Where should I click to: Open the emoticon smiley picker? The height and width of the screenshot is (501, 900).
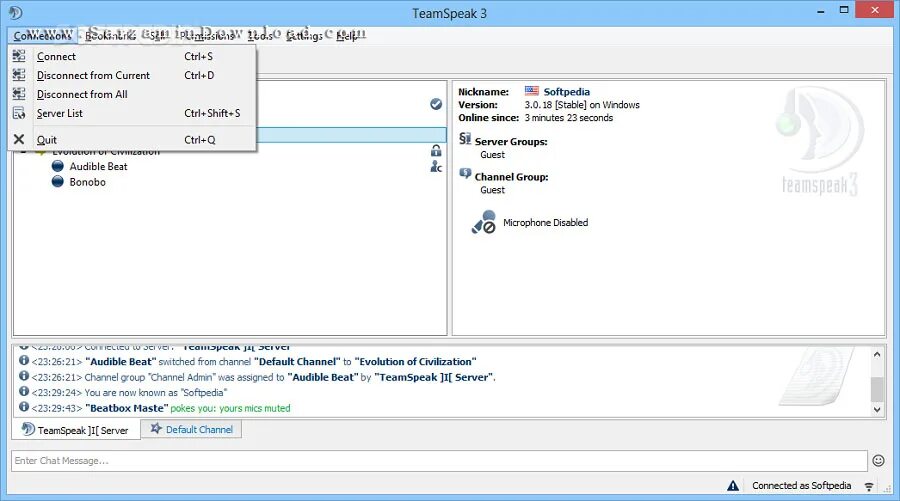point(878,460)
